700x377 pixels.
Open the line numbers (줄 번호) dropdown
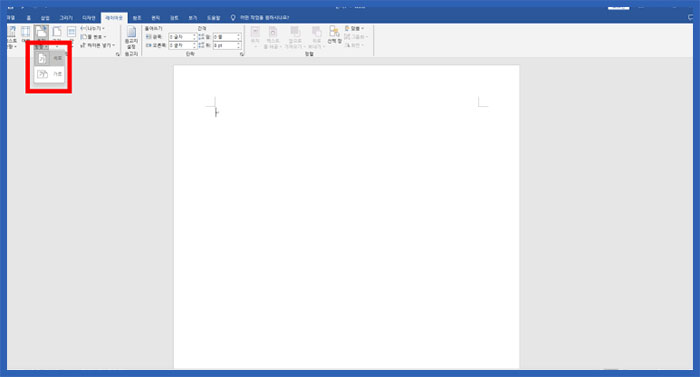pyautogui.click(x=93, y=37)
